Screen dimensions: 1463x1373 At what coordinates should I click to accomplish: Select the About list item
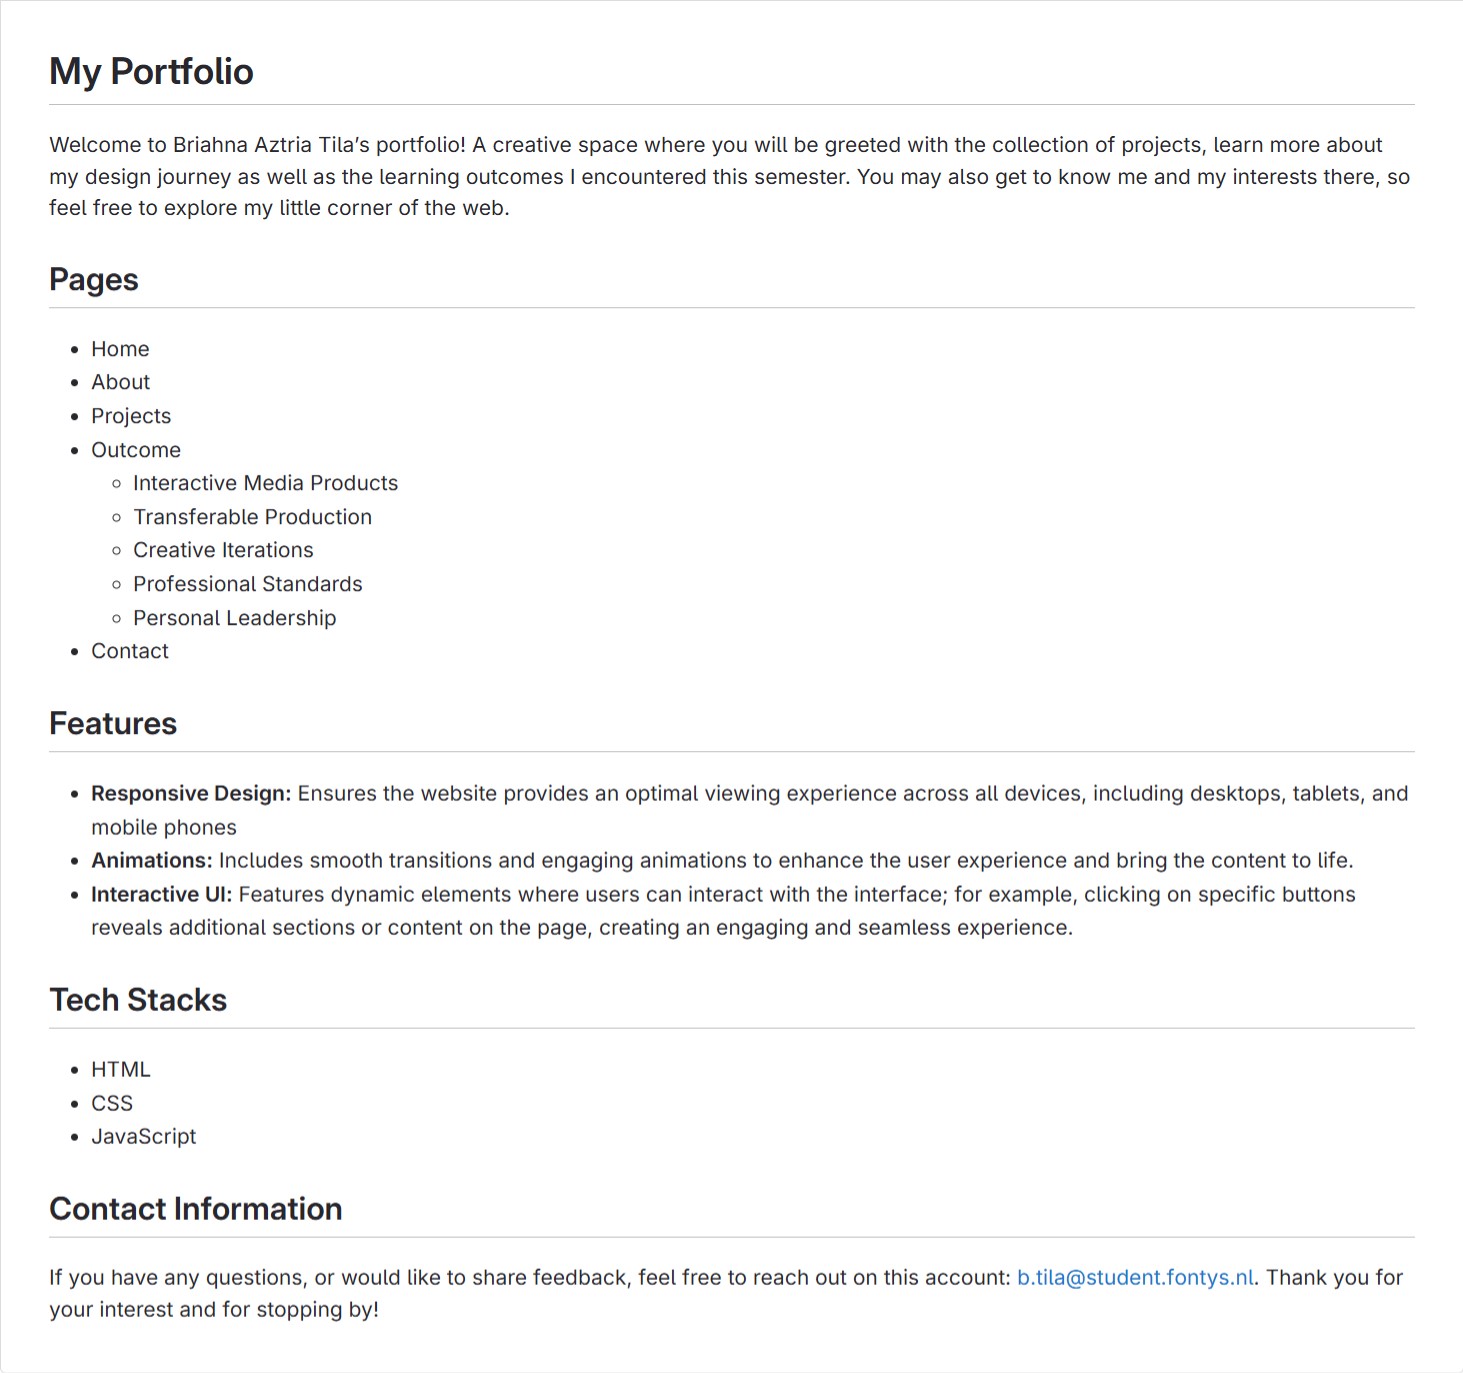pyautogui.click(x=120, y=382)
